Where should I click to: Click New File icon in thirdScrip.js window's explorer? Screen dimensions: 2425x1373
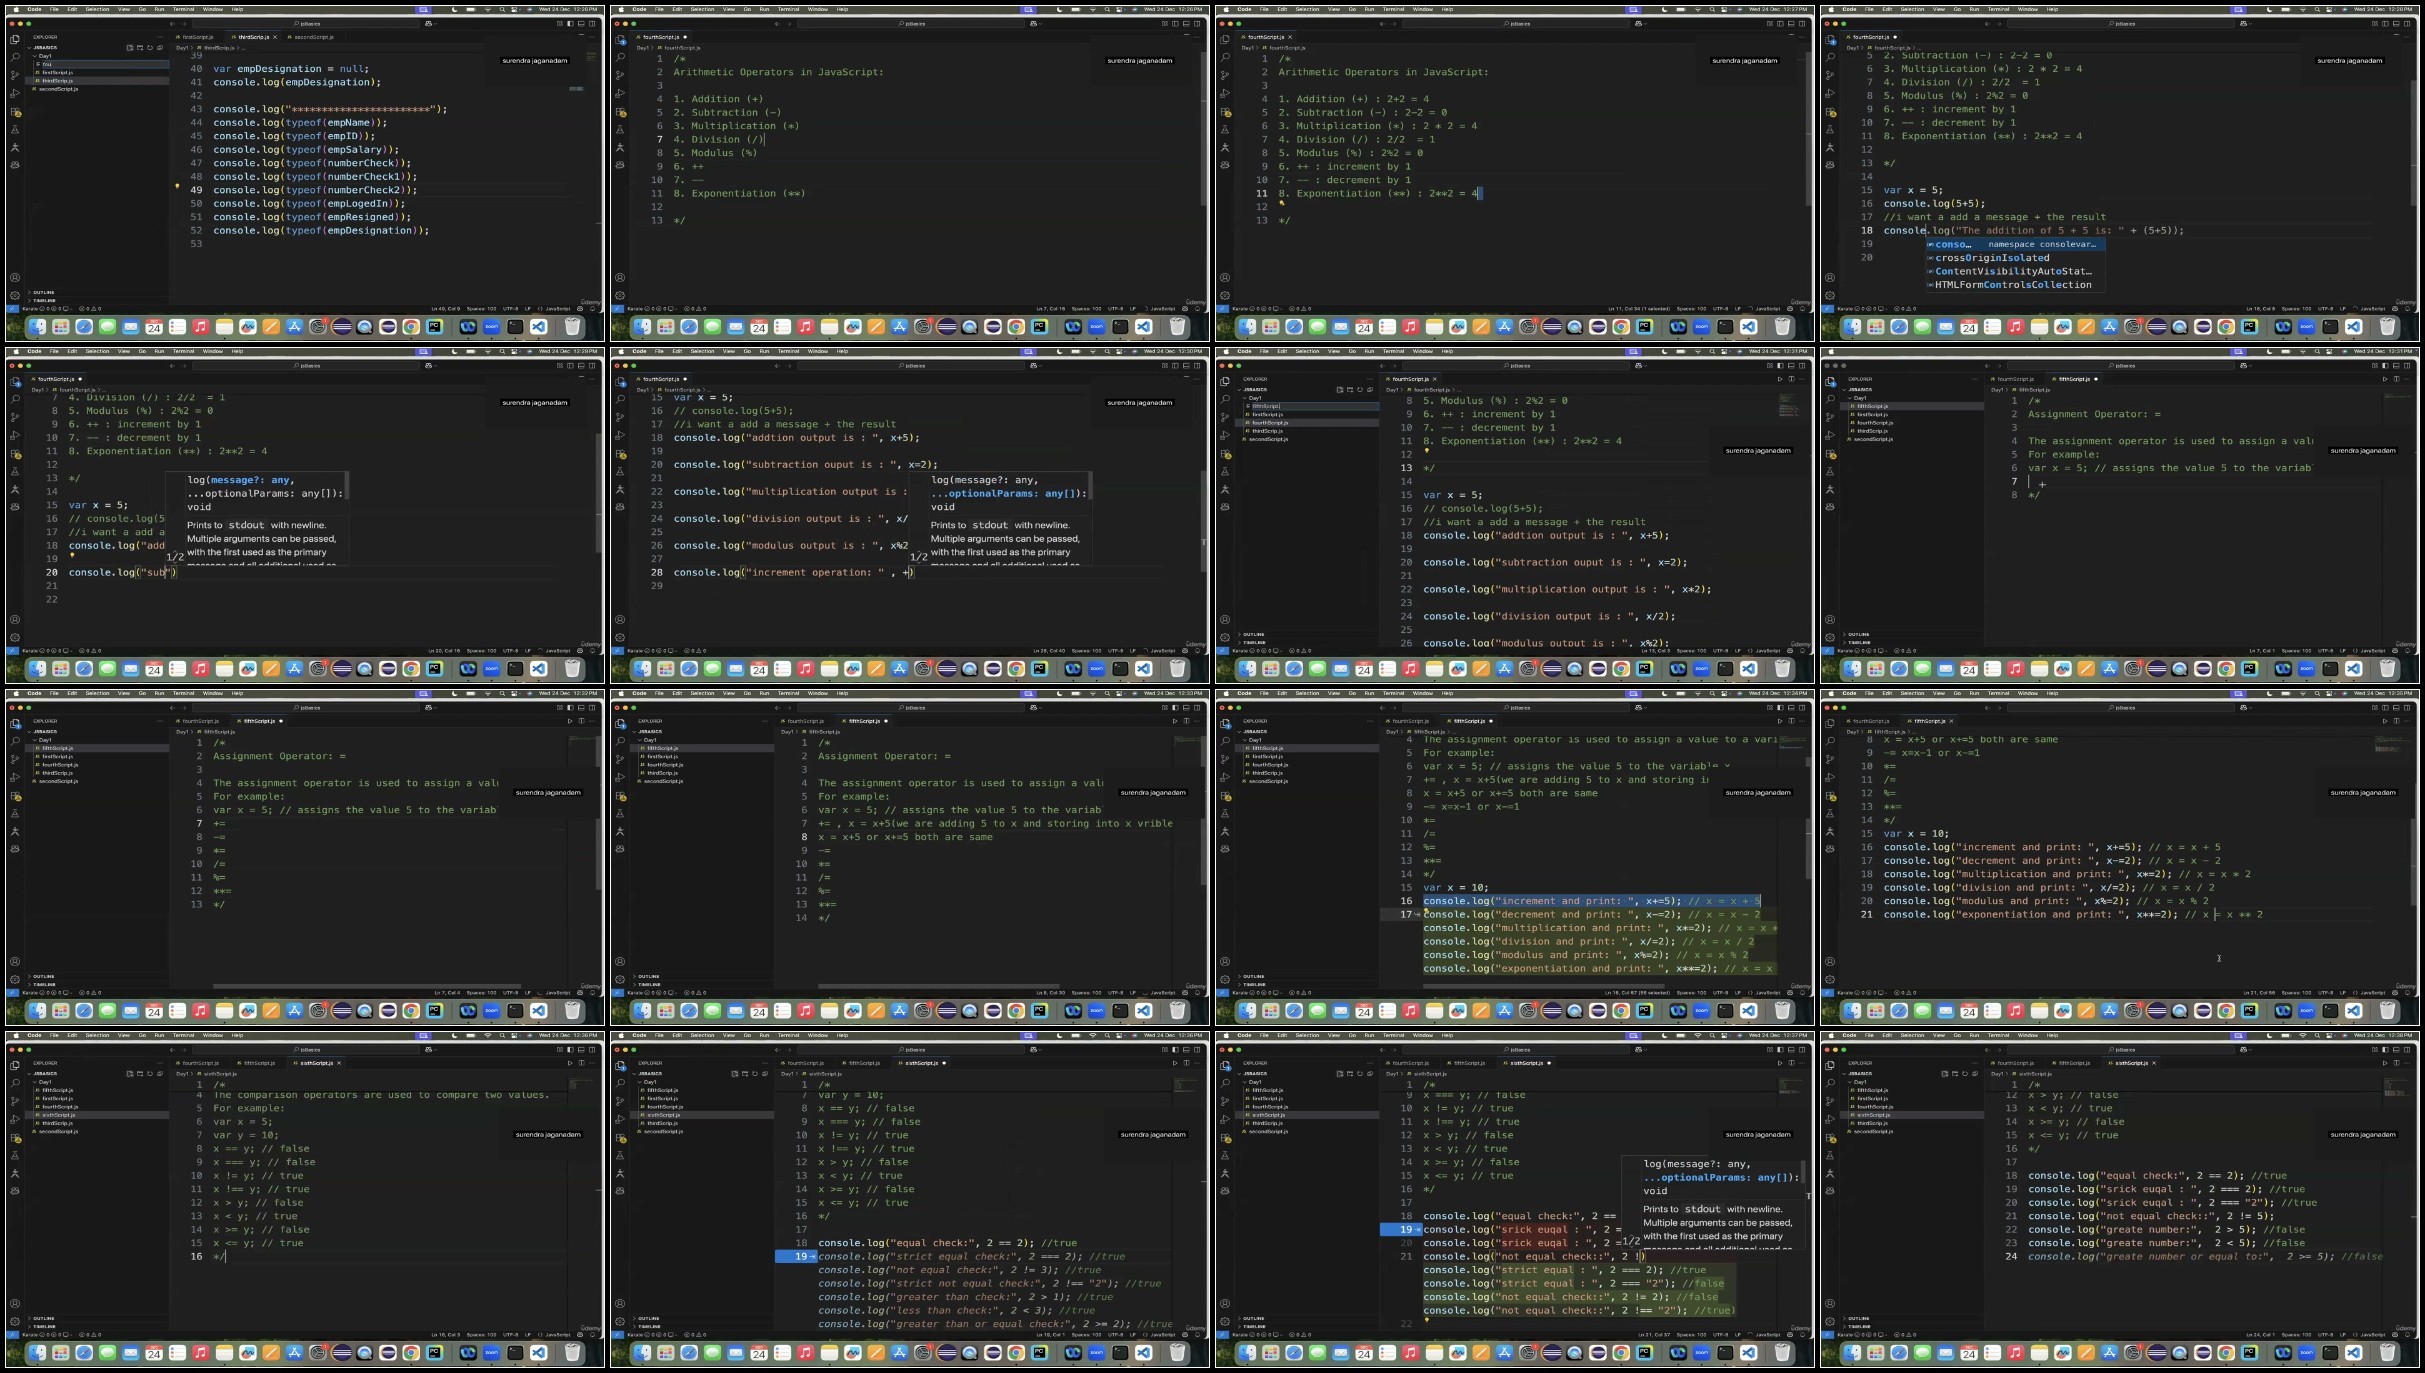click(129, 47)
